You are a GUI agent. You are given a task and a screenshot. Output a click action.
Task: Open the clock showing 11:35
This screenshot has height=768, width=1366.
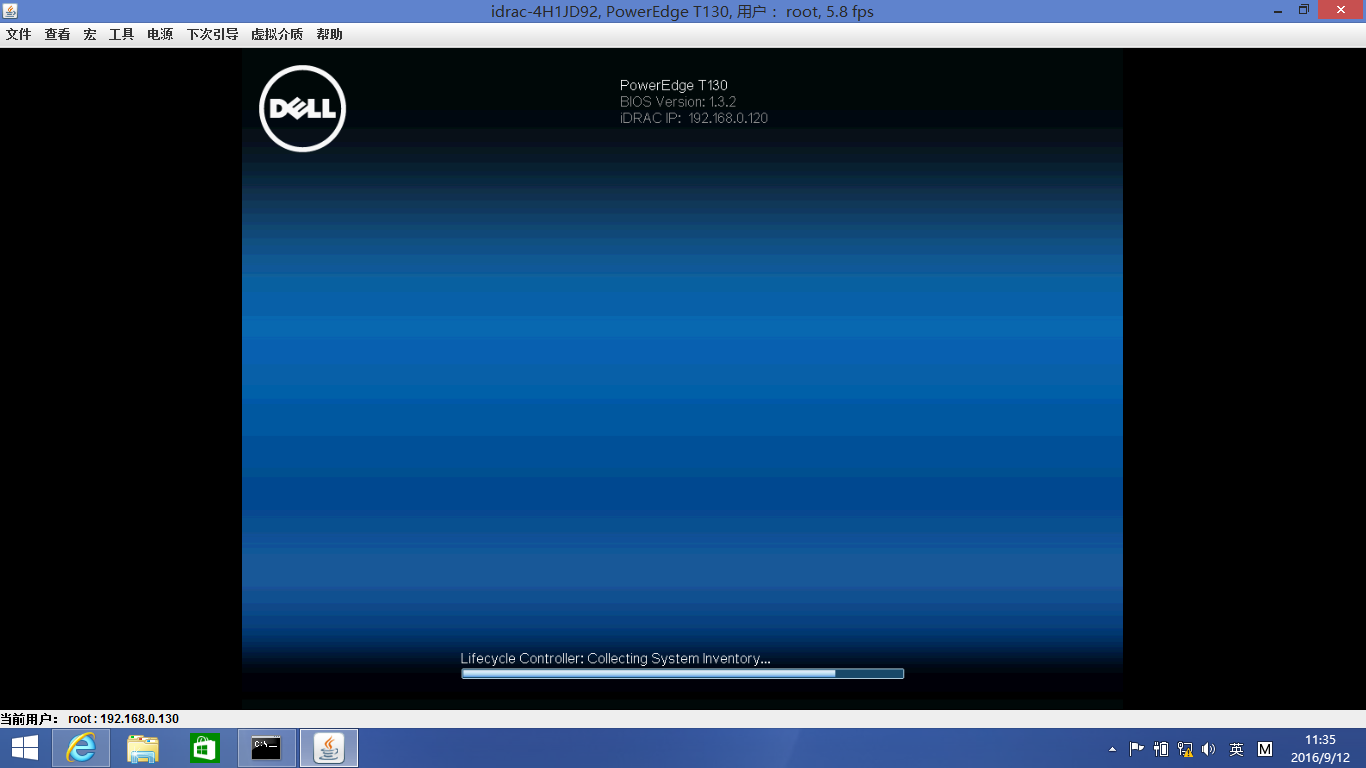coord(1320,748)
